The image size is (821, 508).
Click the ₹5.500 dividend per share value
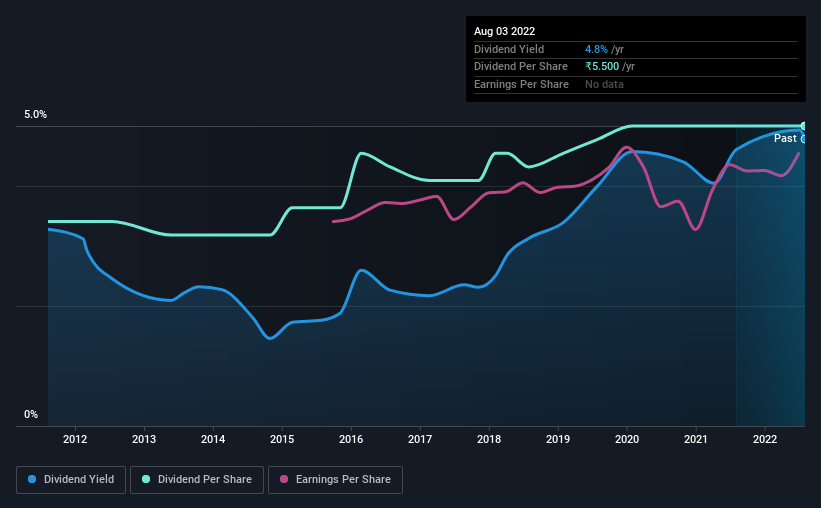click(602, 67)
